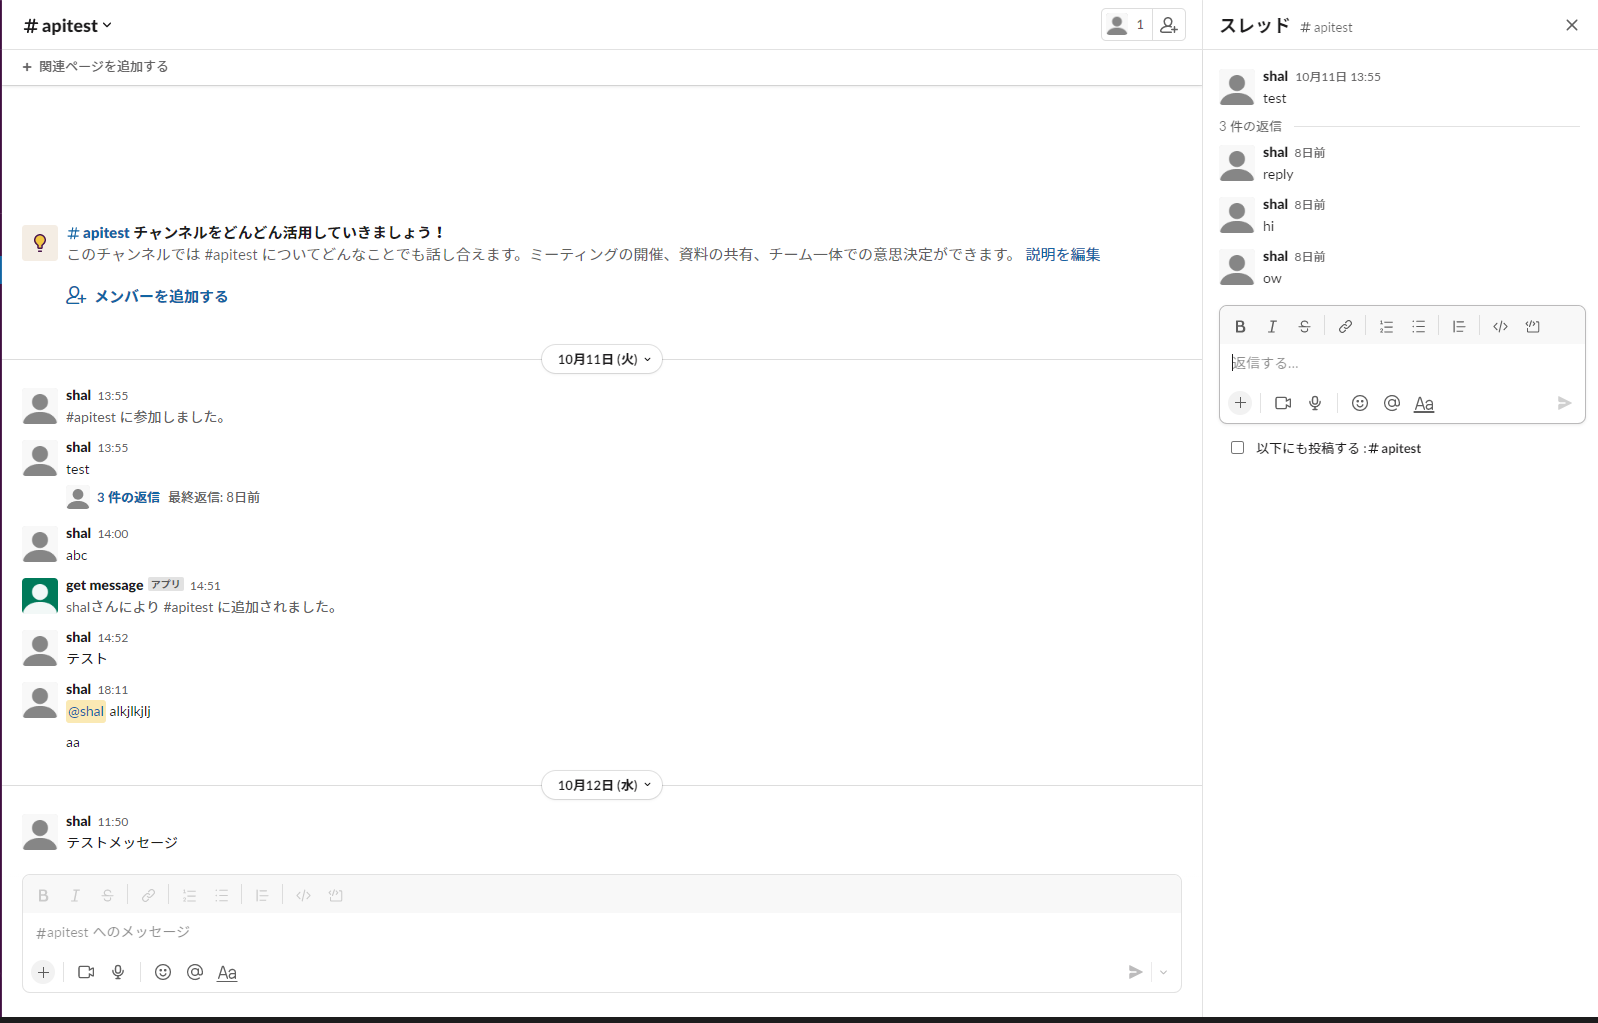Toggle formatting Aa in main composer
Image resolution: width=1598 pixels, height=1023 pixels.
[x=227, y=973]
